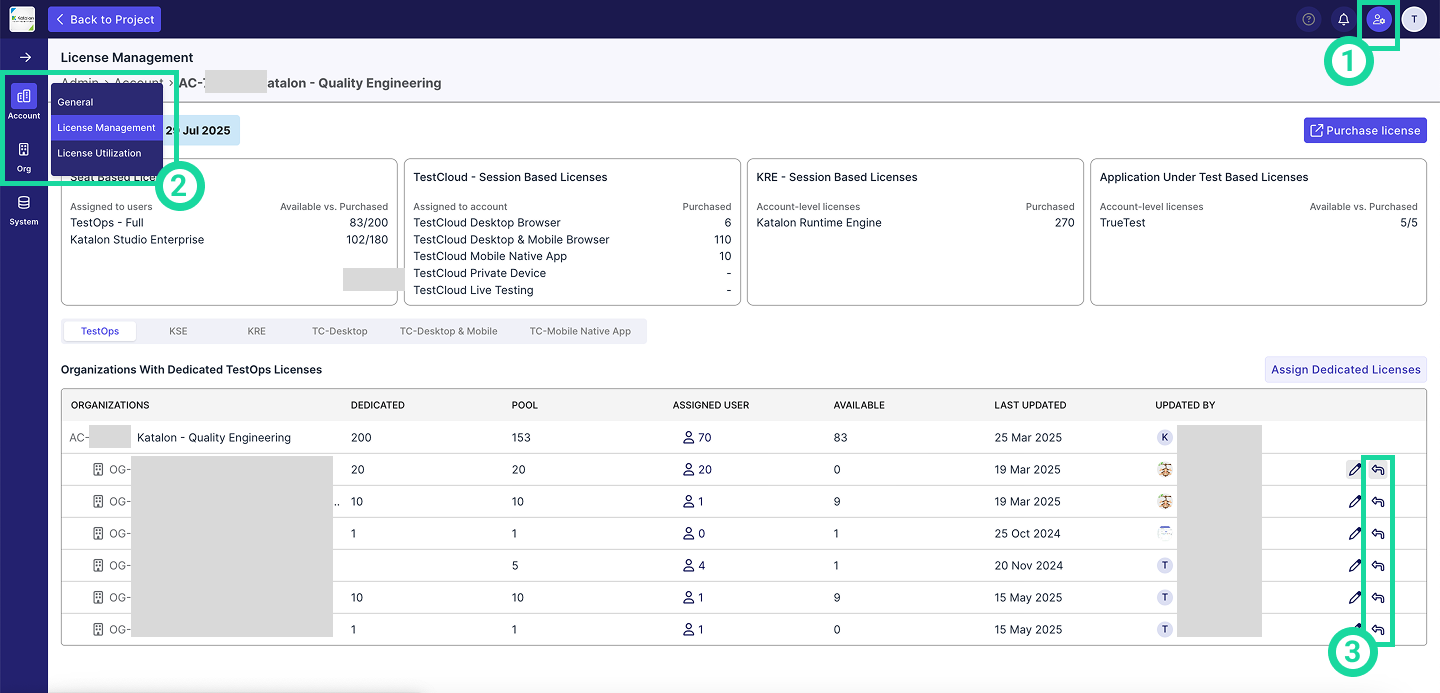Click the LAST UPDATED column header
This screenshot has width=1440, height=693.
[x=1030, y=405]
